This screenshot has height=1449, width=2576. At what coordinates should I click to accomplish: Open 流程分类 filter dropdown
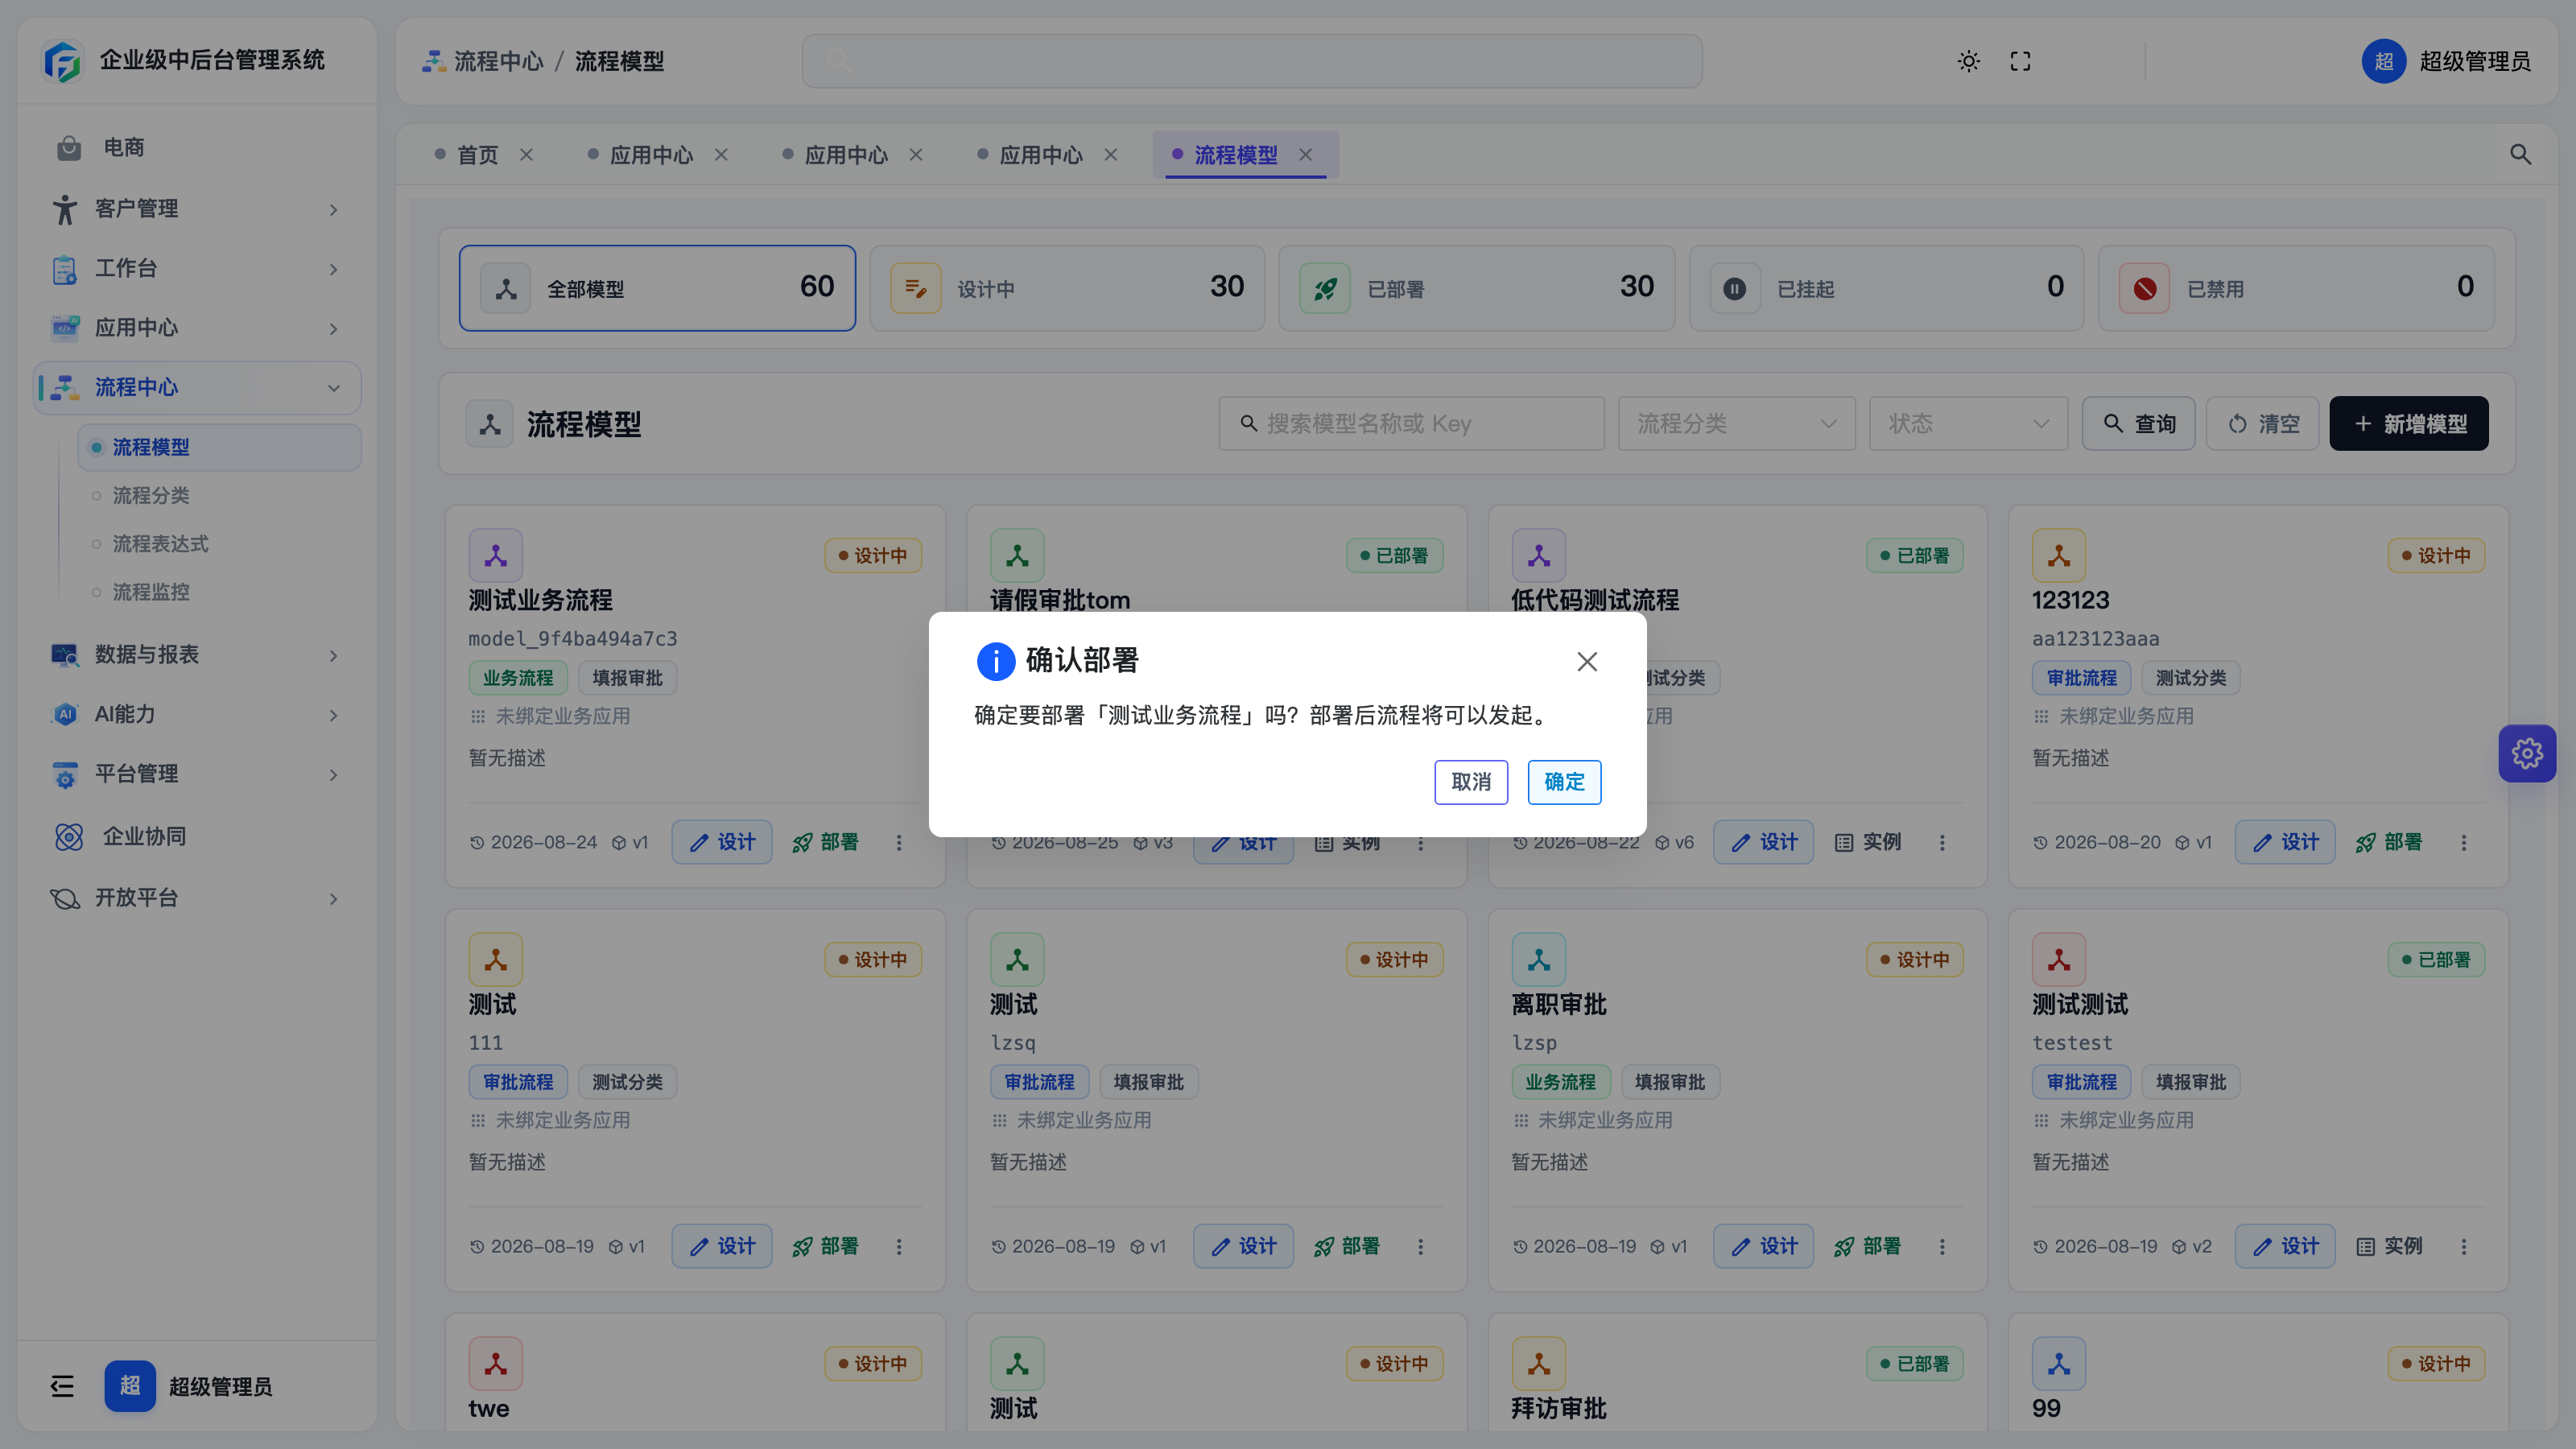point(1736,424)
